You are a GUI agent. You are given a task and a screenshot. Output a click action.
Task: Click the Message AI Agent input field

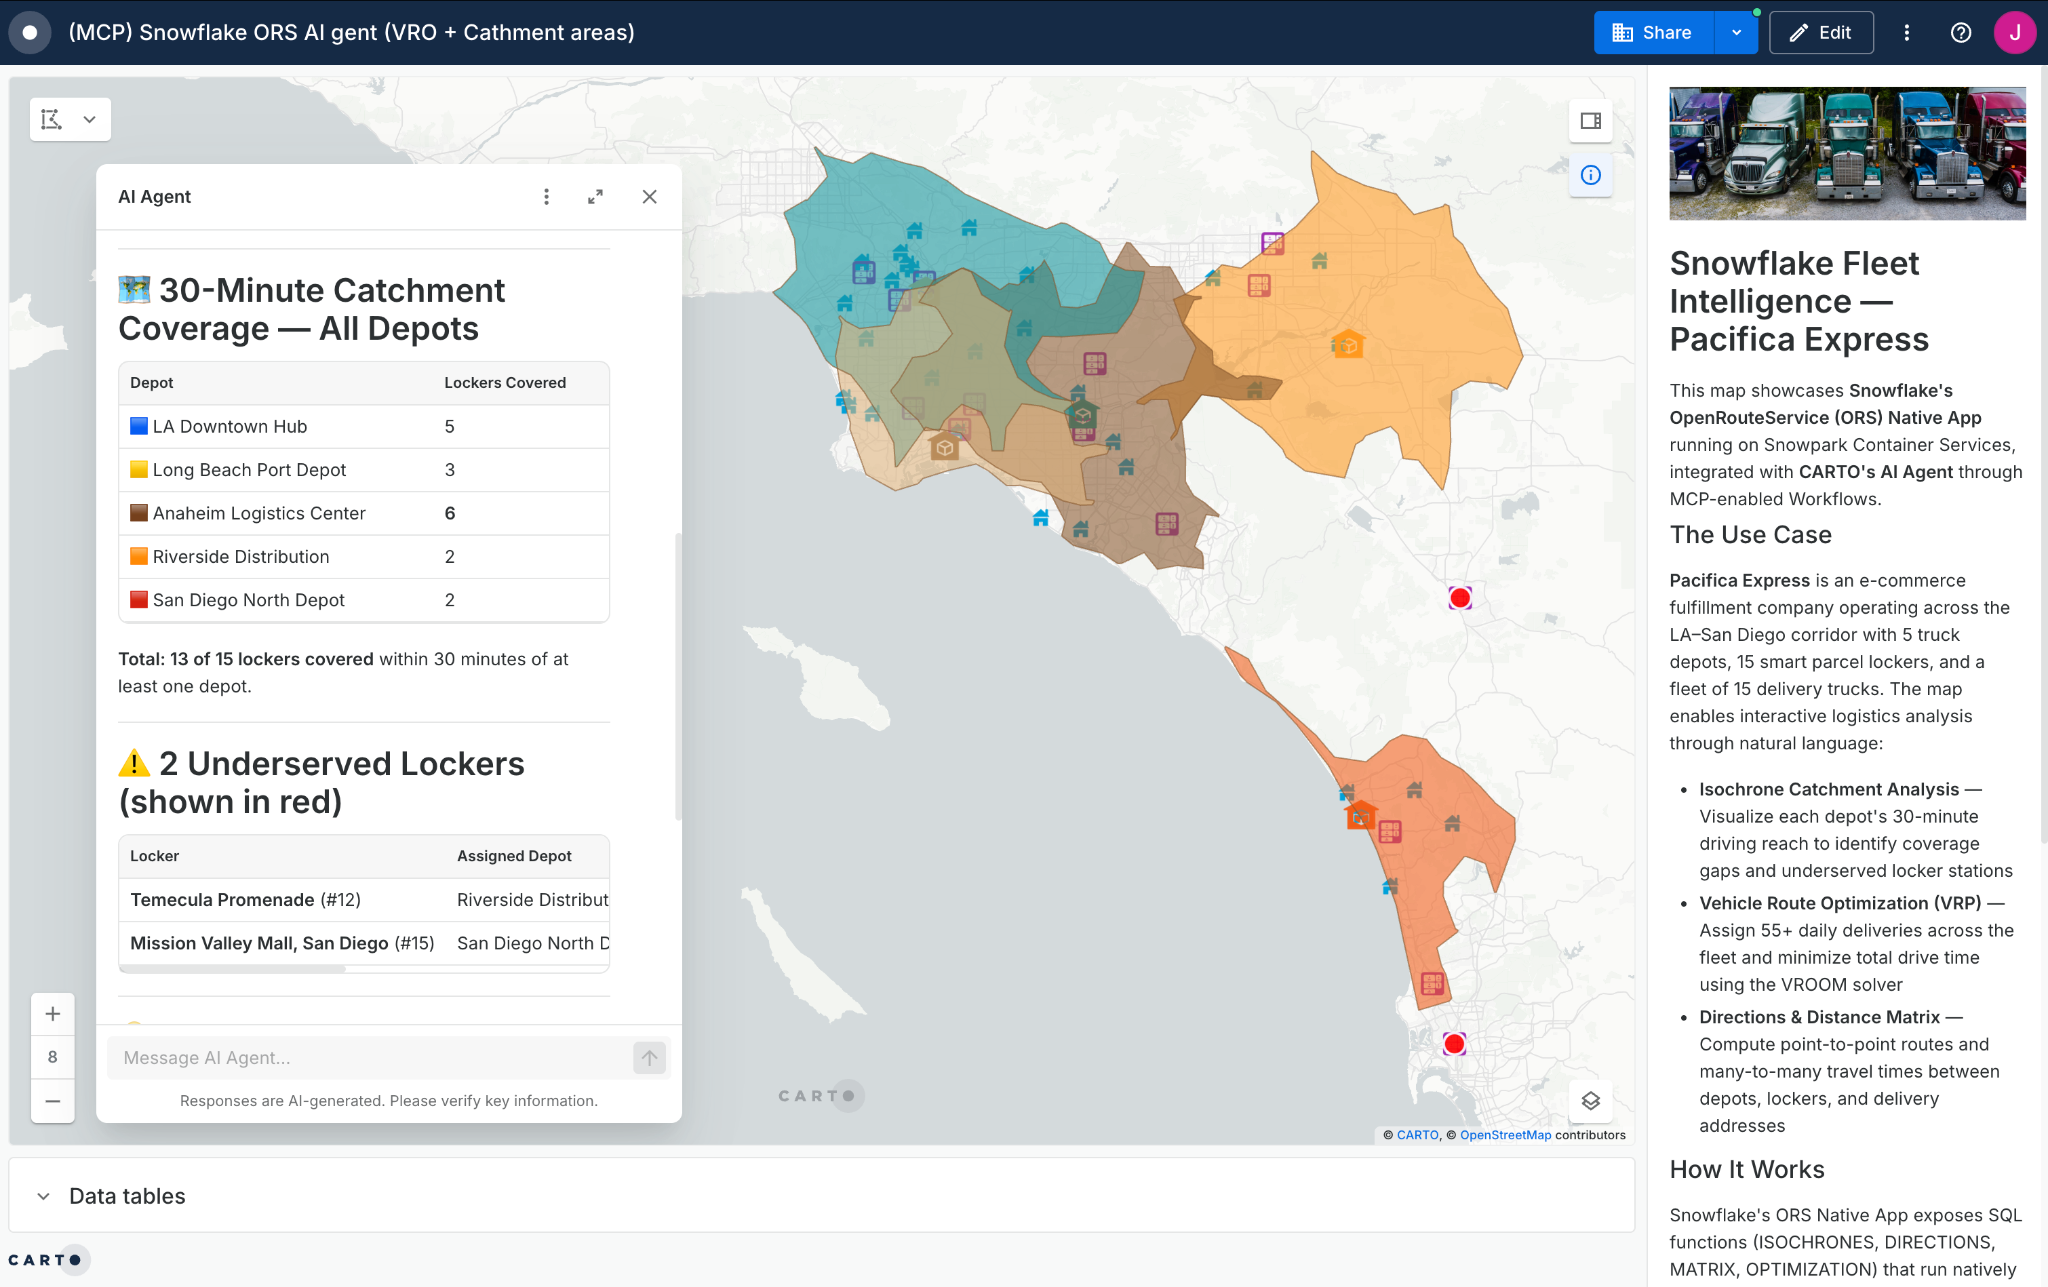pos(368,1058)
